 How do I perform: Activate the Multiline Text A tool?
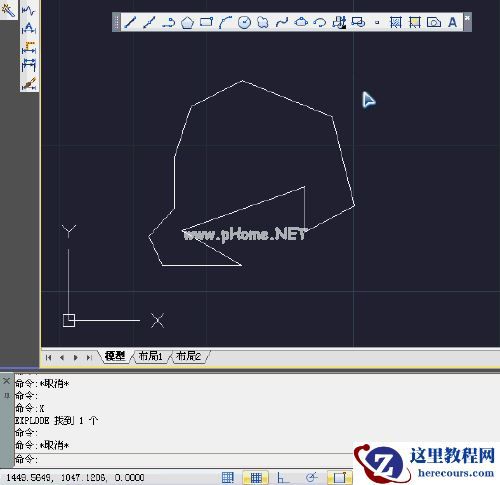(452, 22)
